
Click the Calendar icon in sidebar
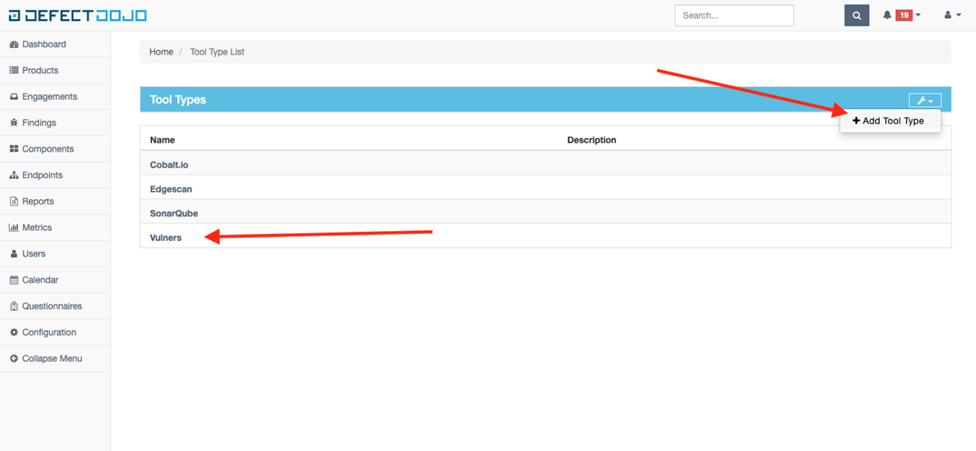coord(14,280)
